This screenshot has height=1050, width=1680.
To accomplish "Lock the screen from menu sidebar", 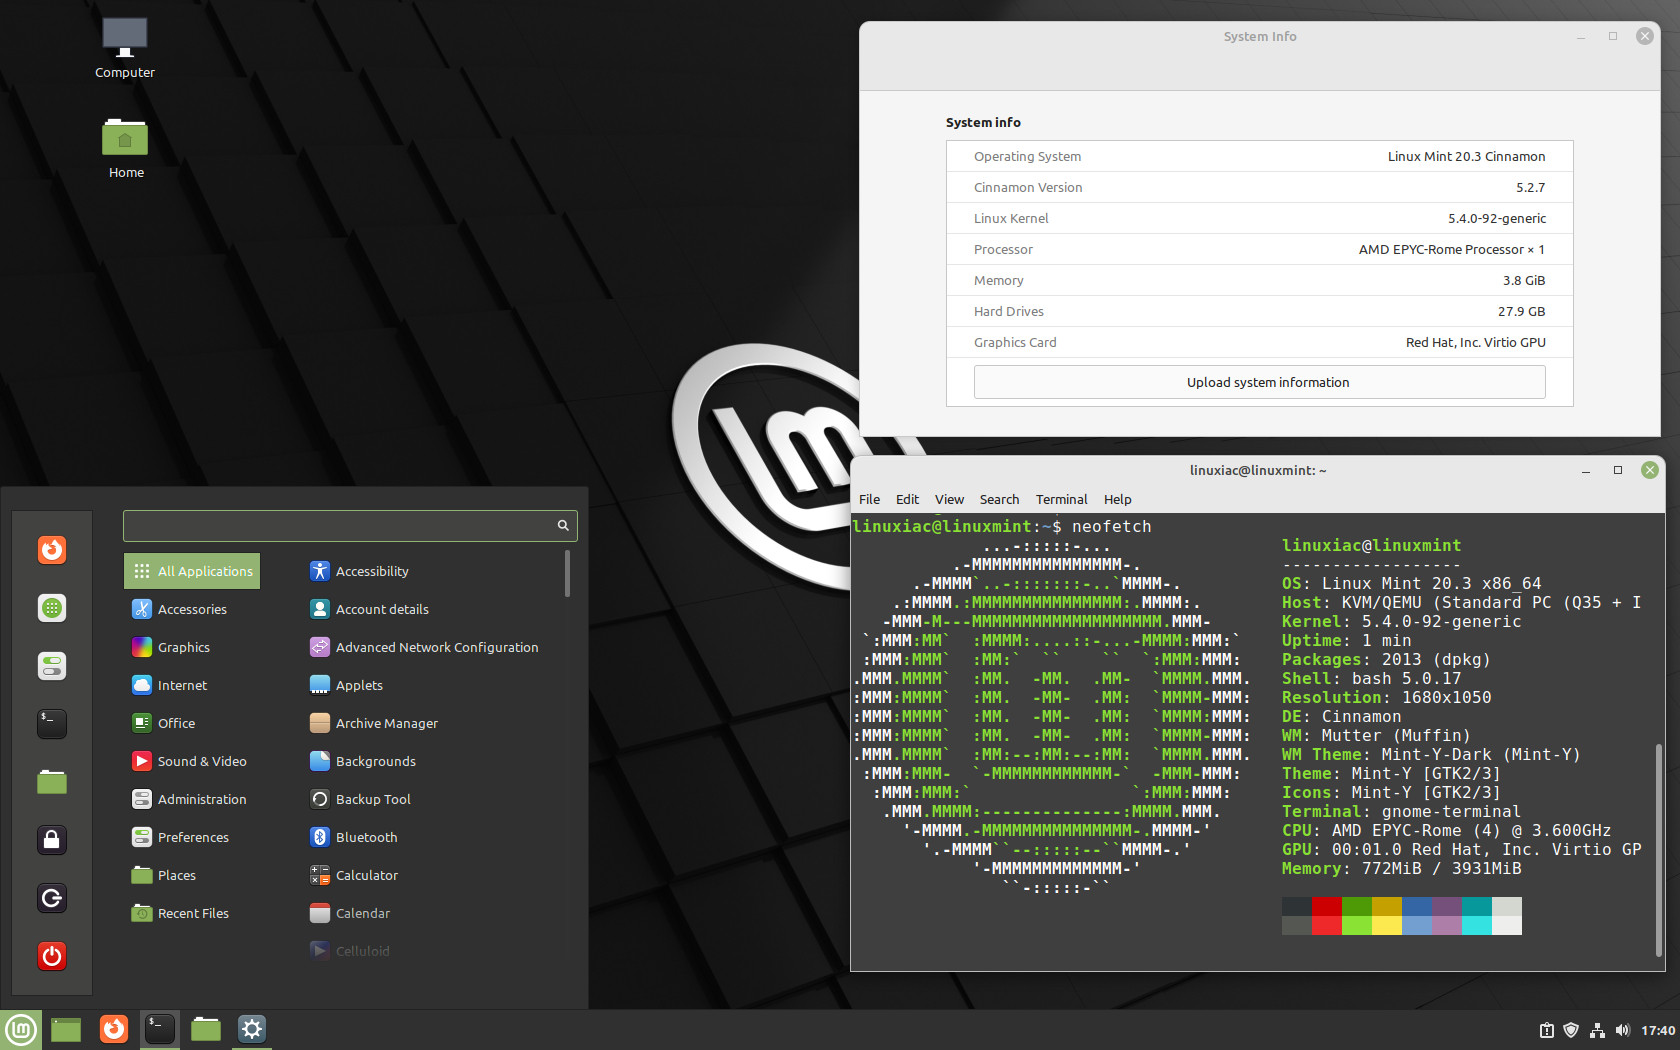I will 52,840.
